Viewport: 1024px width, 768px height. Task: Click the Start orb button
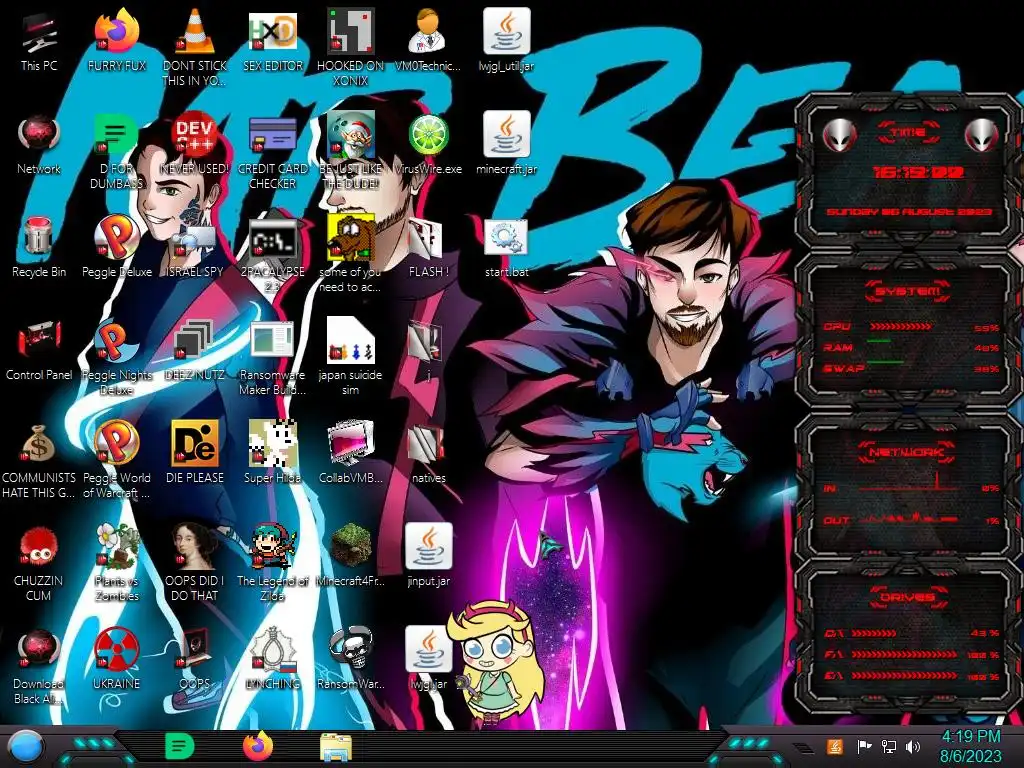(x=27, y=746)
